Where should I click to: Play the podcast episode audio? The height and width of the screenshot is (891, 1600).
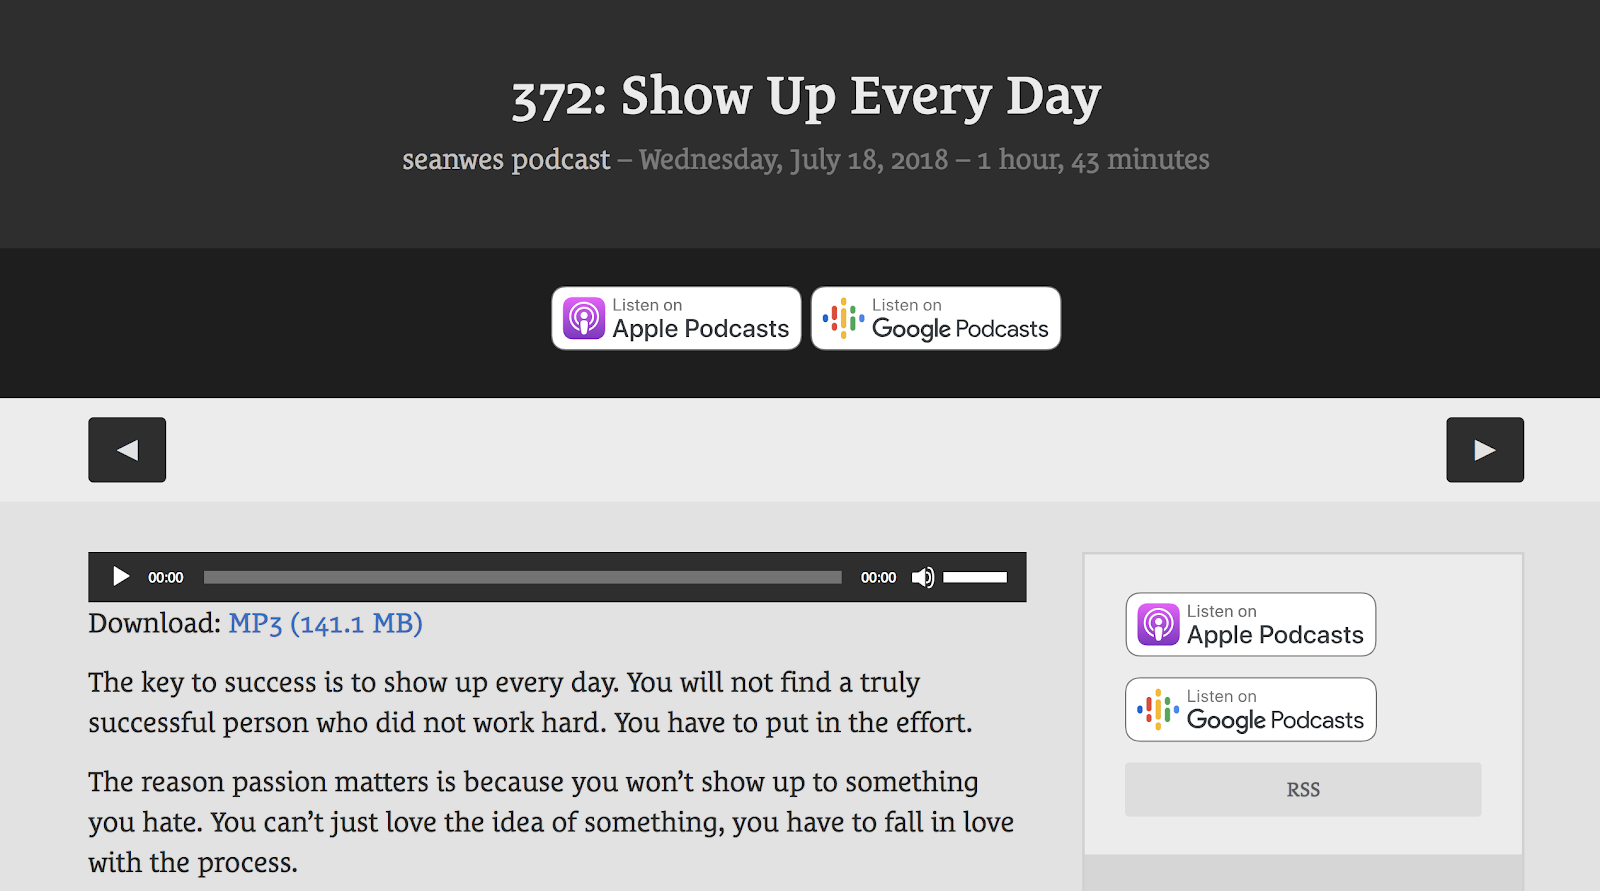(121, 577)
